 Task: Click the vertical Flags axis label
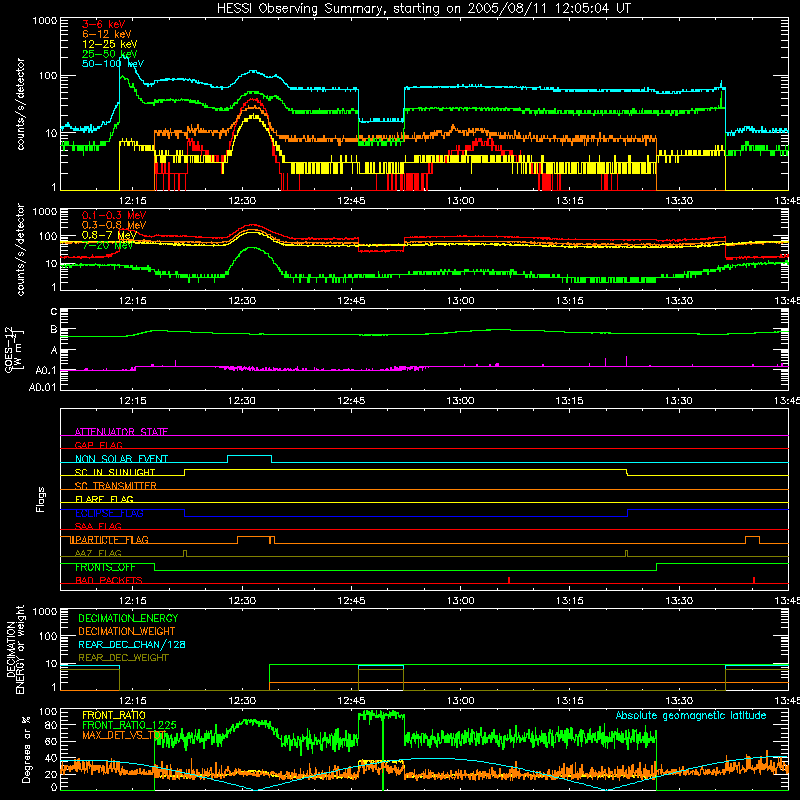[x=41, y=499]
